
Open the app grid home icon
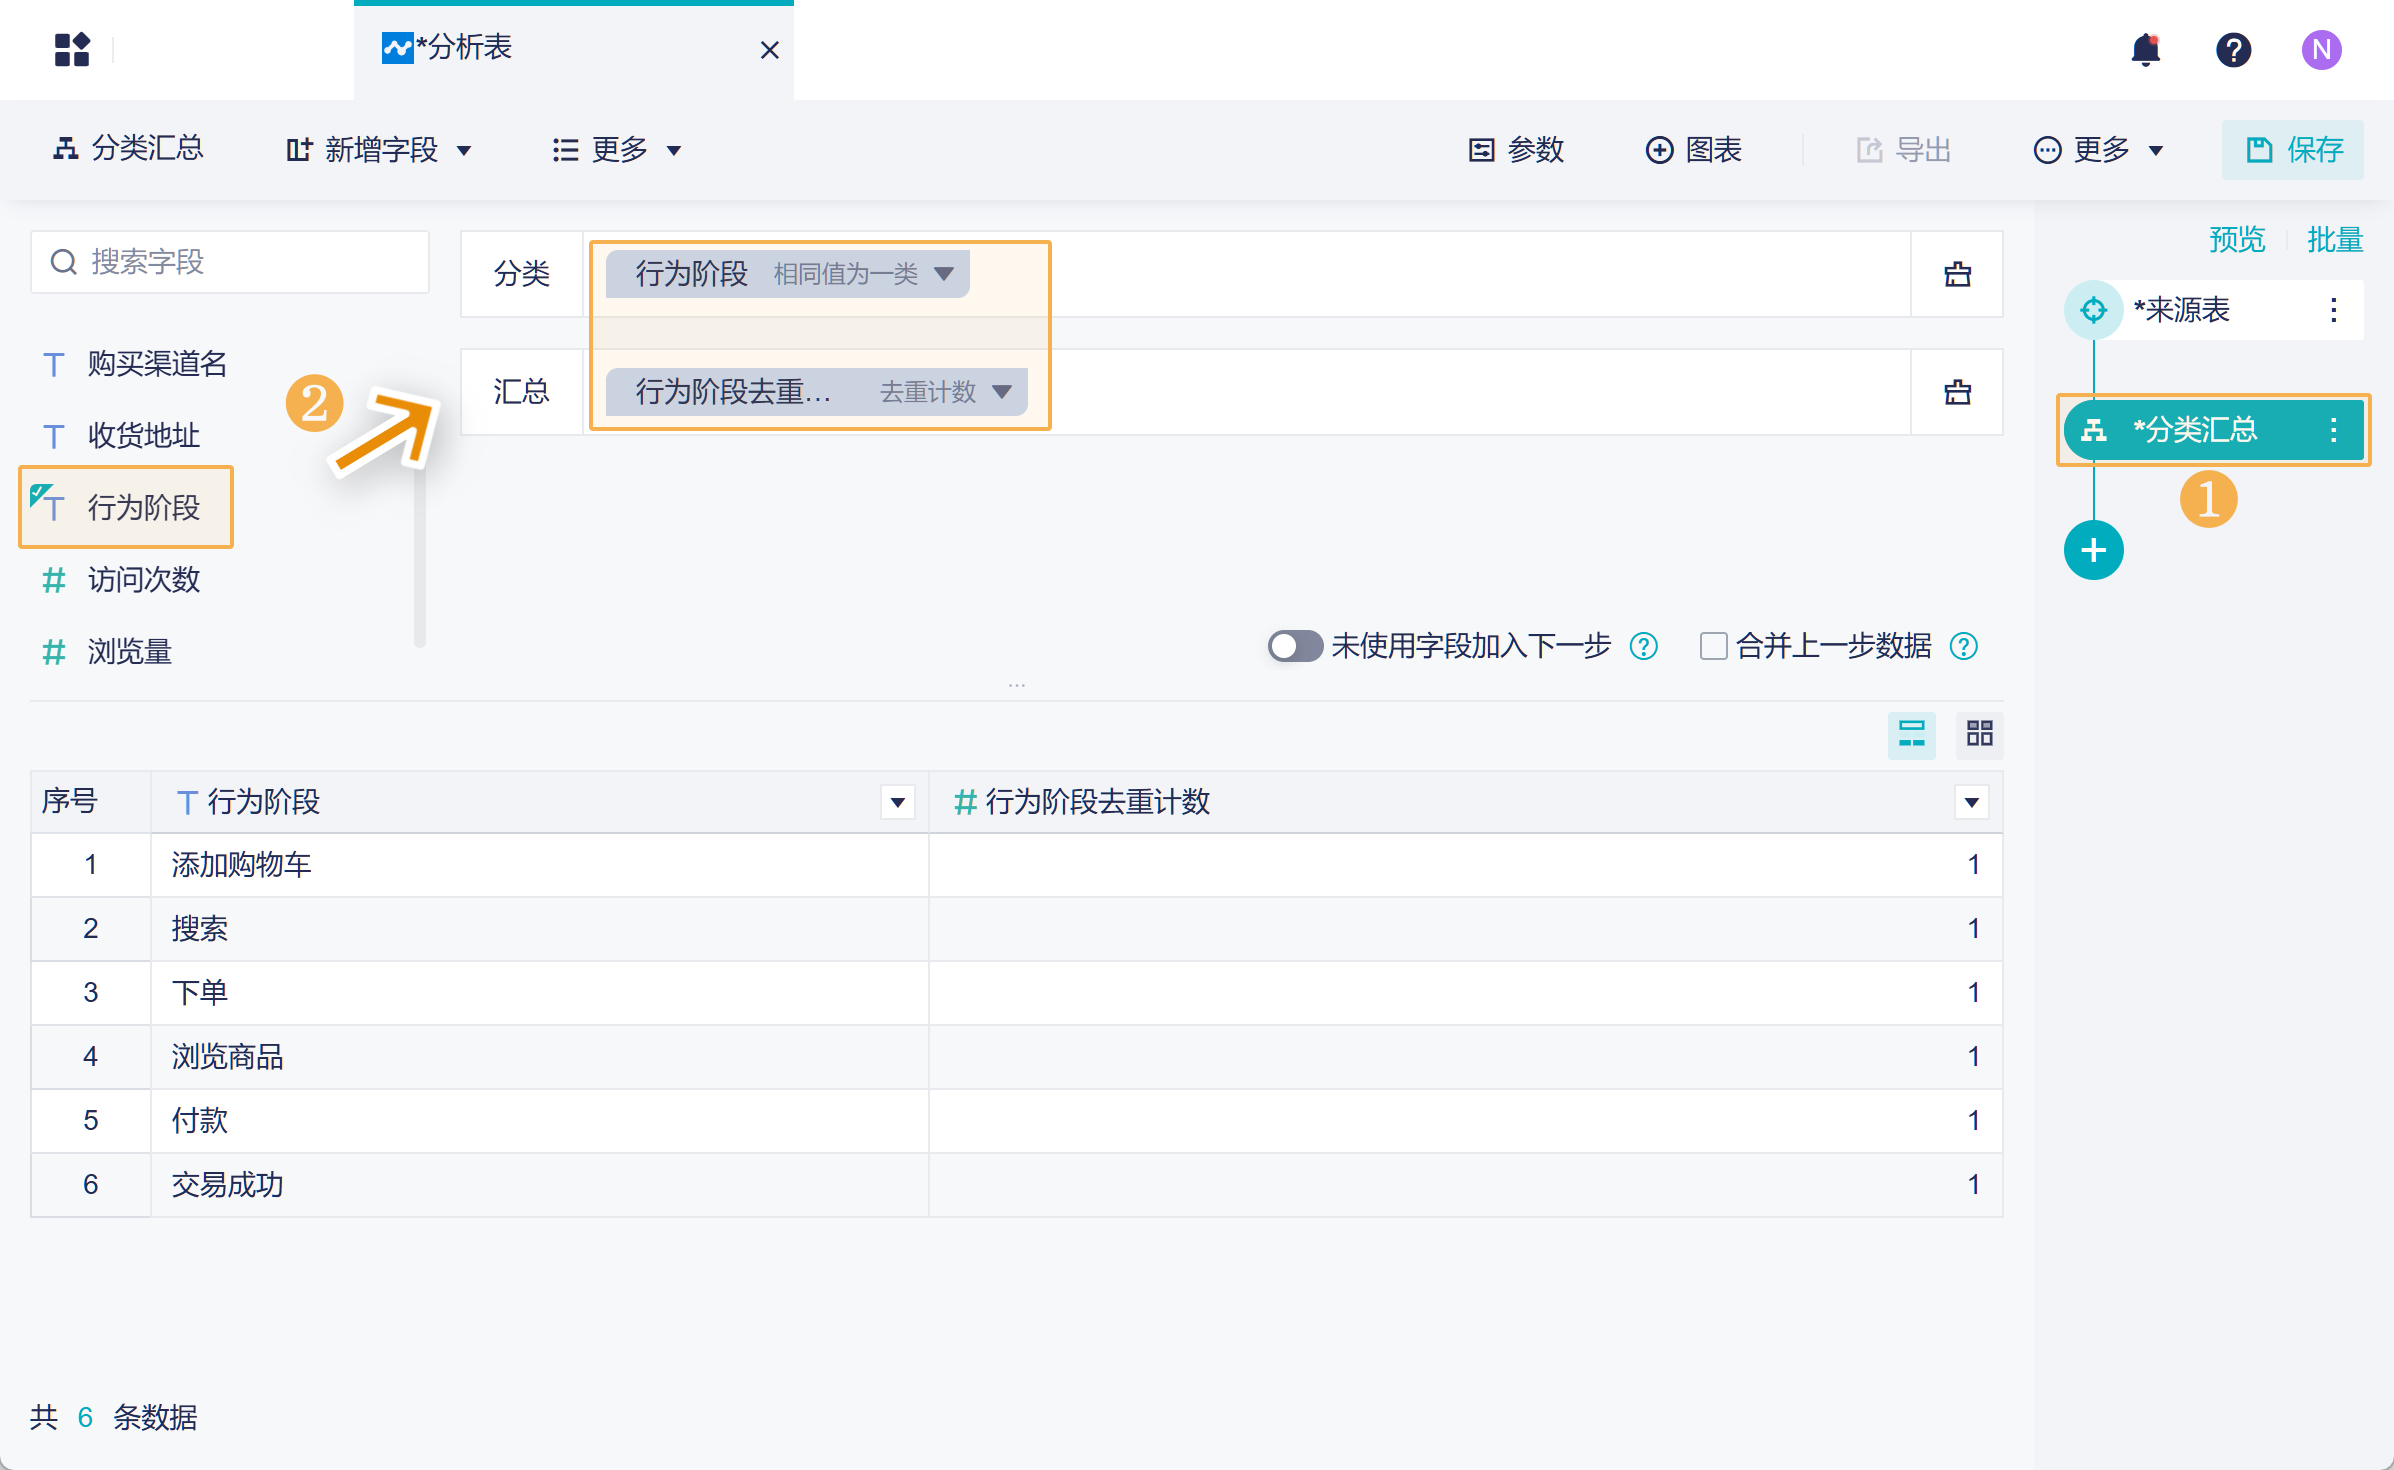click(72, 49)
